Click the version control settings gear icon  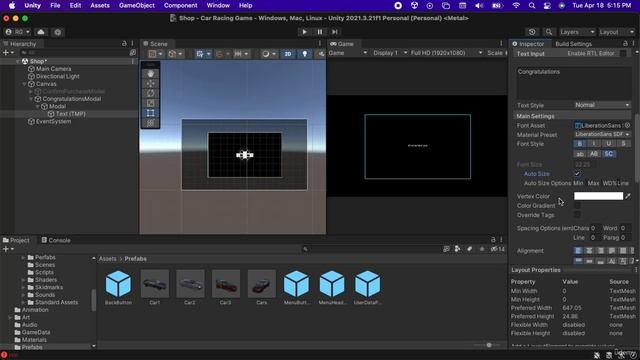click(x=58, y=32)
